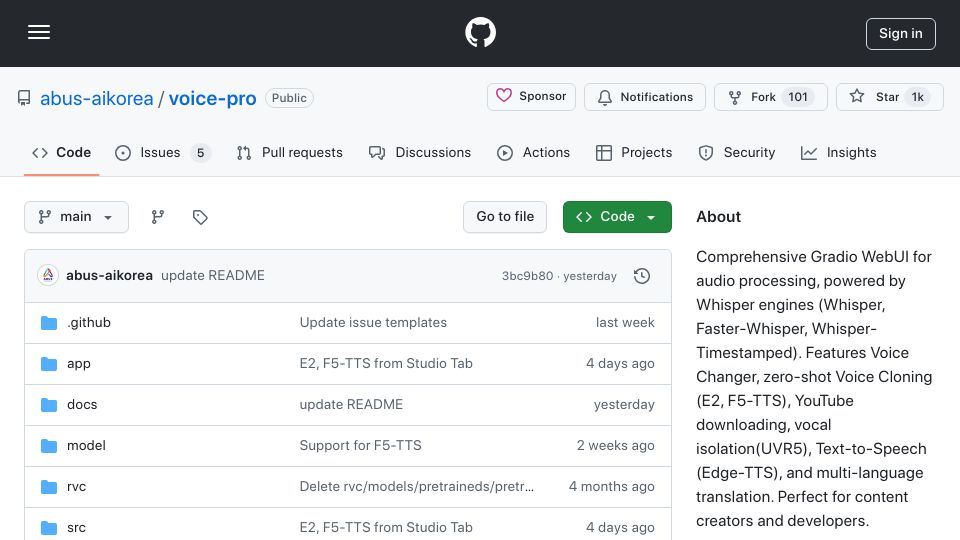This screenshot has width=960, height=540.
Task: Open commit hash 3bc9b80
Action: pyautogui.click(x=527, y=276)
